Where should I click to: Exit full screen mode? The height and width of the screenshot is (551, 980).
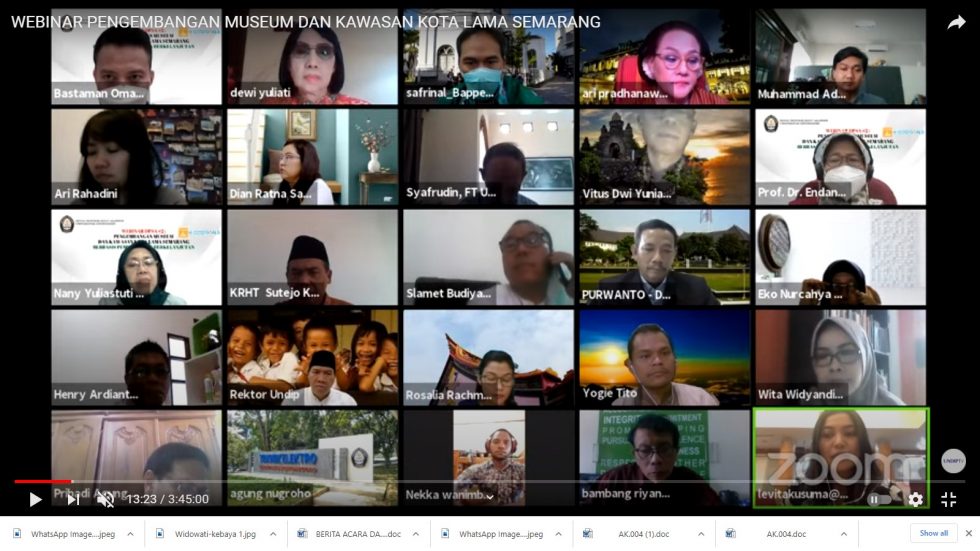[948, 499]
